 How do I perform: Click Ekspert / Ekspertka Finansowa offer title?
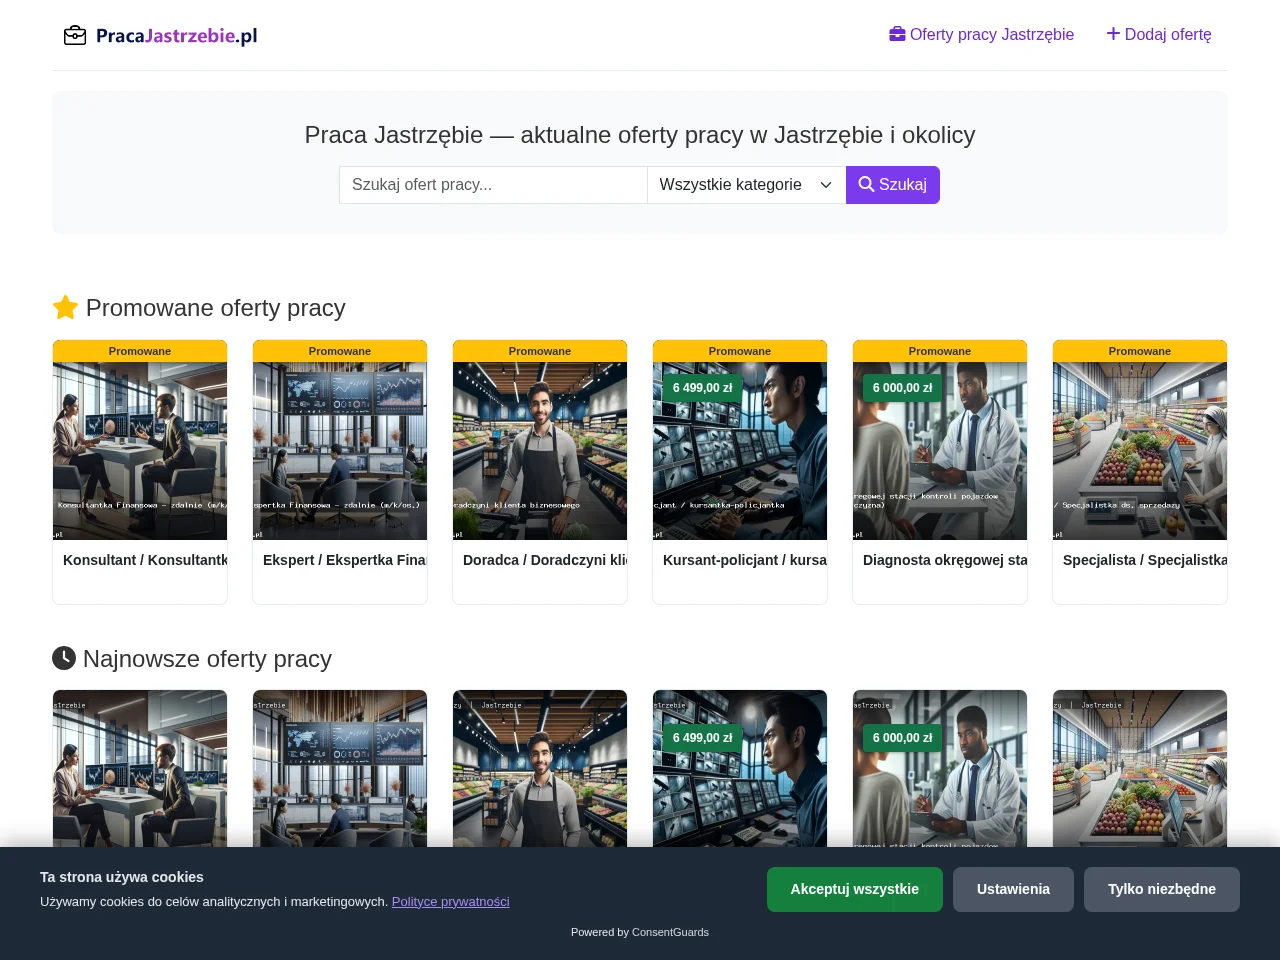click(345, 560)
